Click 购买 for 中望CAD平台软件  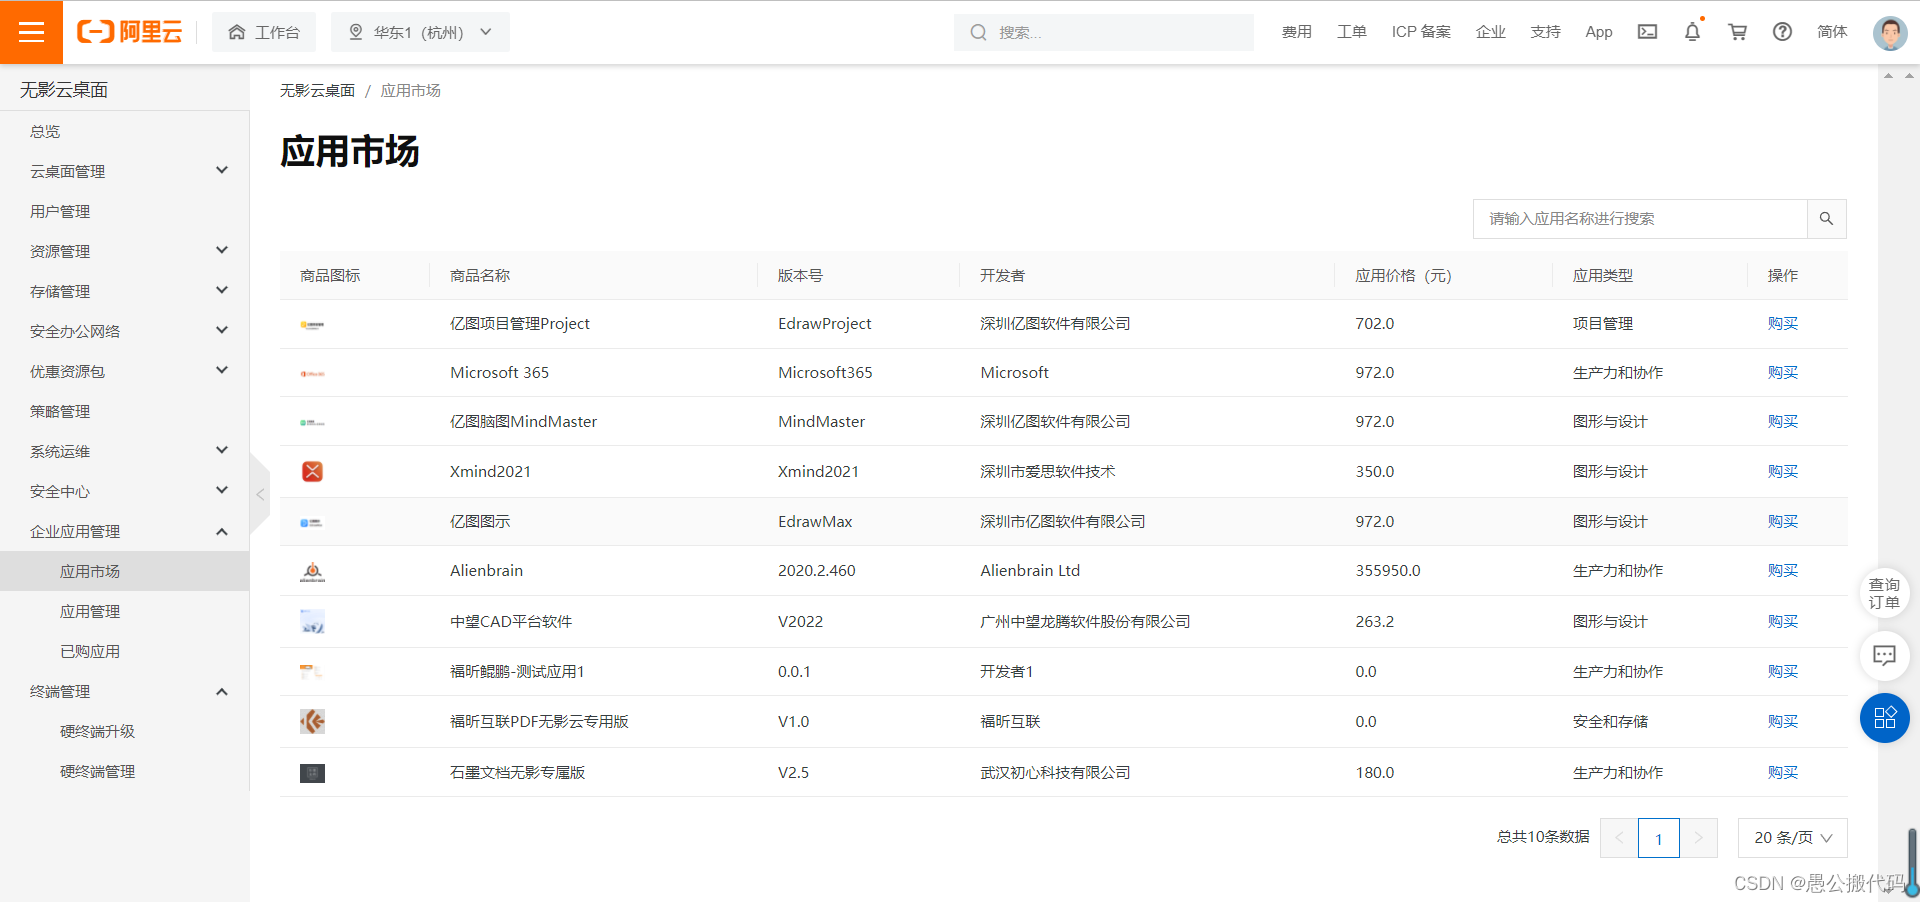(1782, 622)
